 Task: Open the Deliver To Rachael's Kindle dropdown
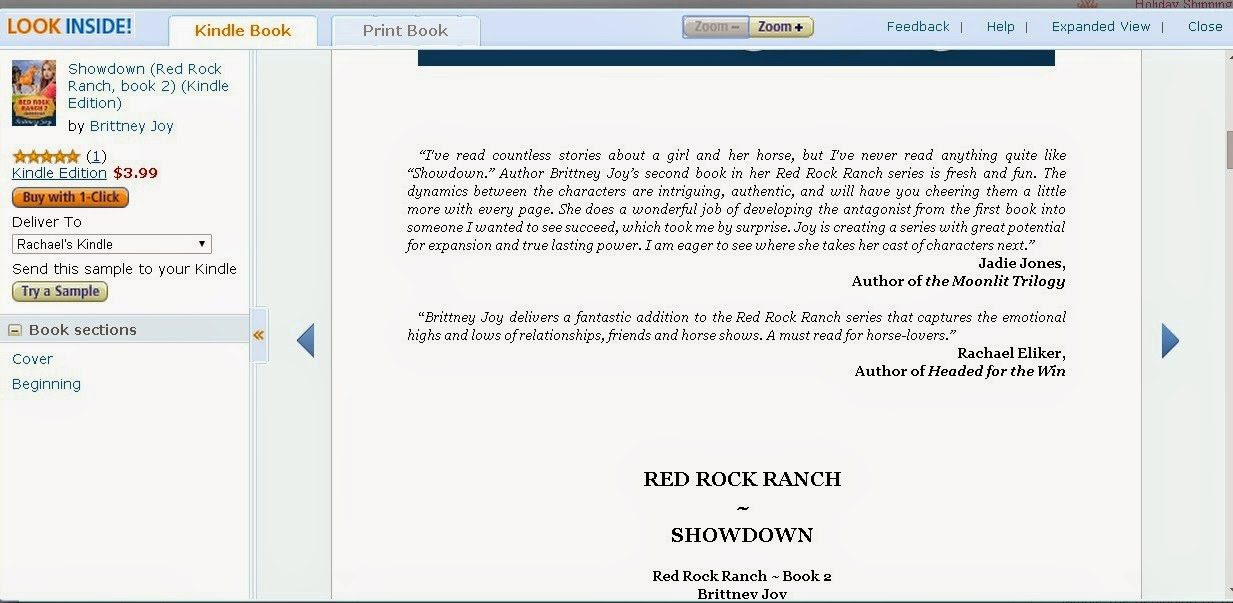(x=112, y=244)
